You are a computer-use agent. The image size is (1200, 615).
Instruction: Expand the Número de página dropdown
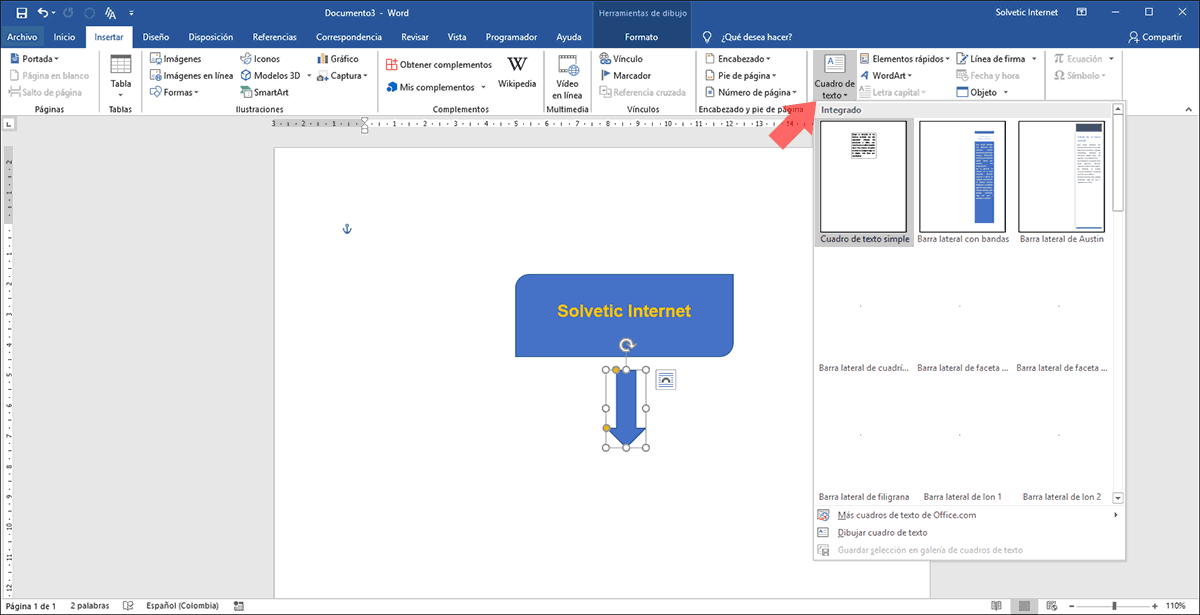coord(750,92)
